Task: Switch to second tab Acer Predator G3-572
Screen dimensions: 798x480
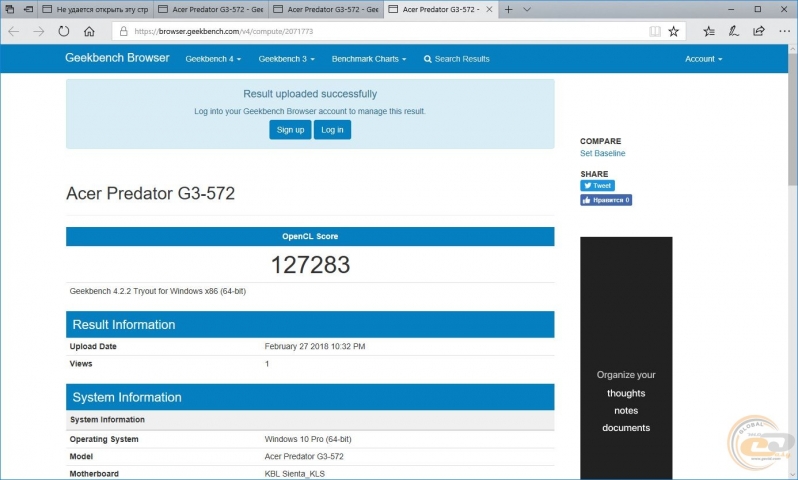Action: (211, 9)
